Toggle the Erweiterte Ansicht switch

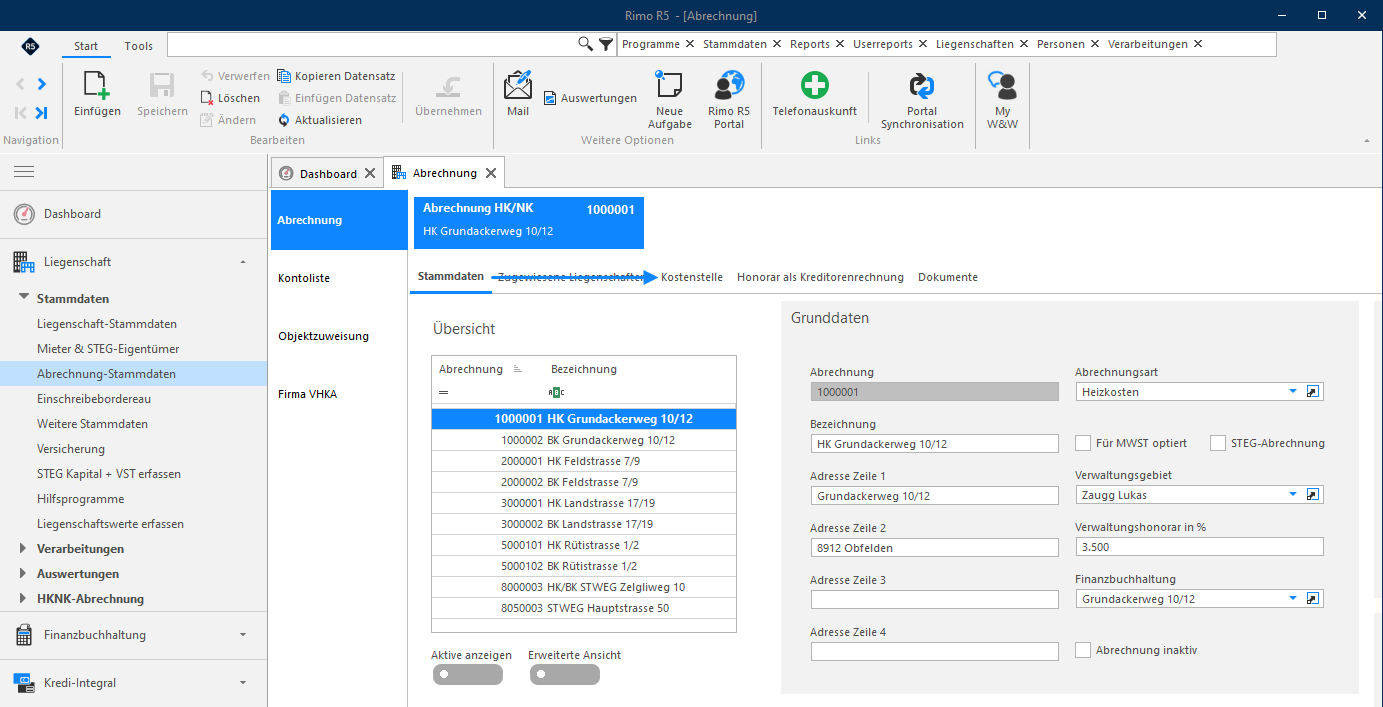pyautogui.click(x=565, y=674)
